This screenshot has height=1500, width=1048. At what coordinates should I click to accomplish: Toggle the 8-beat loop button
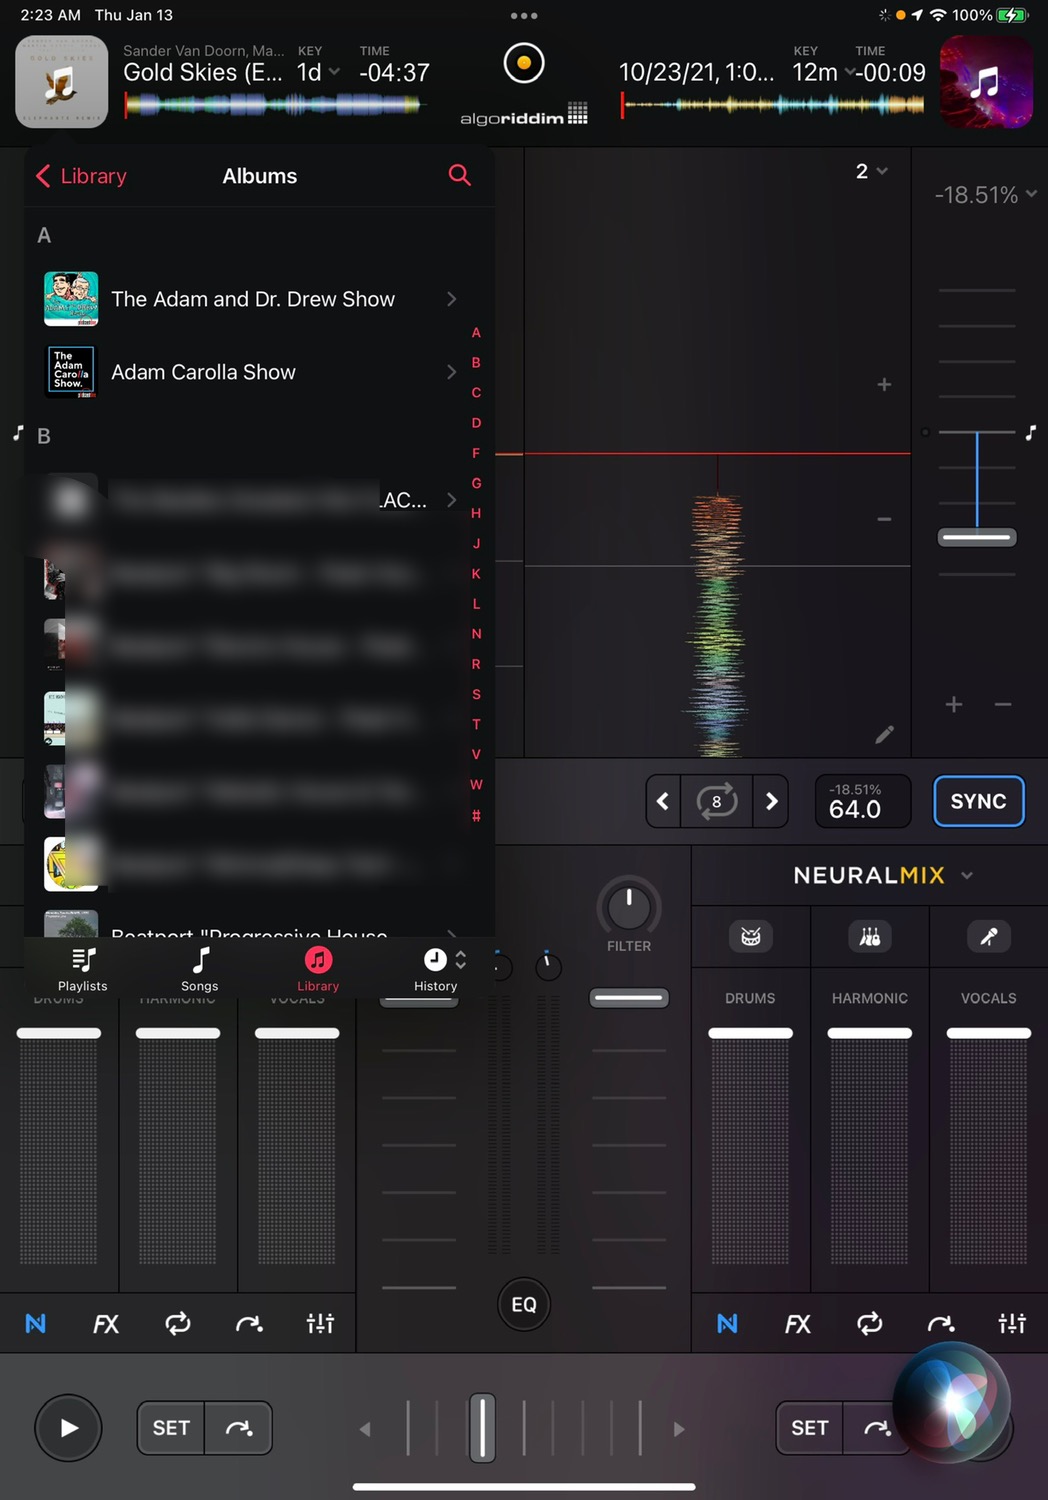click(717, 801)
